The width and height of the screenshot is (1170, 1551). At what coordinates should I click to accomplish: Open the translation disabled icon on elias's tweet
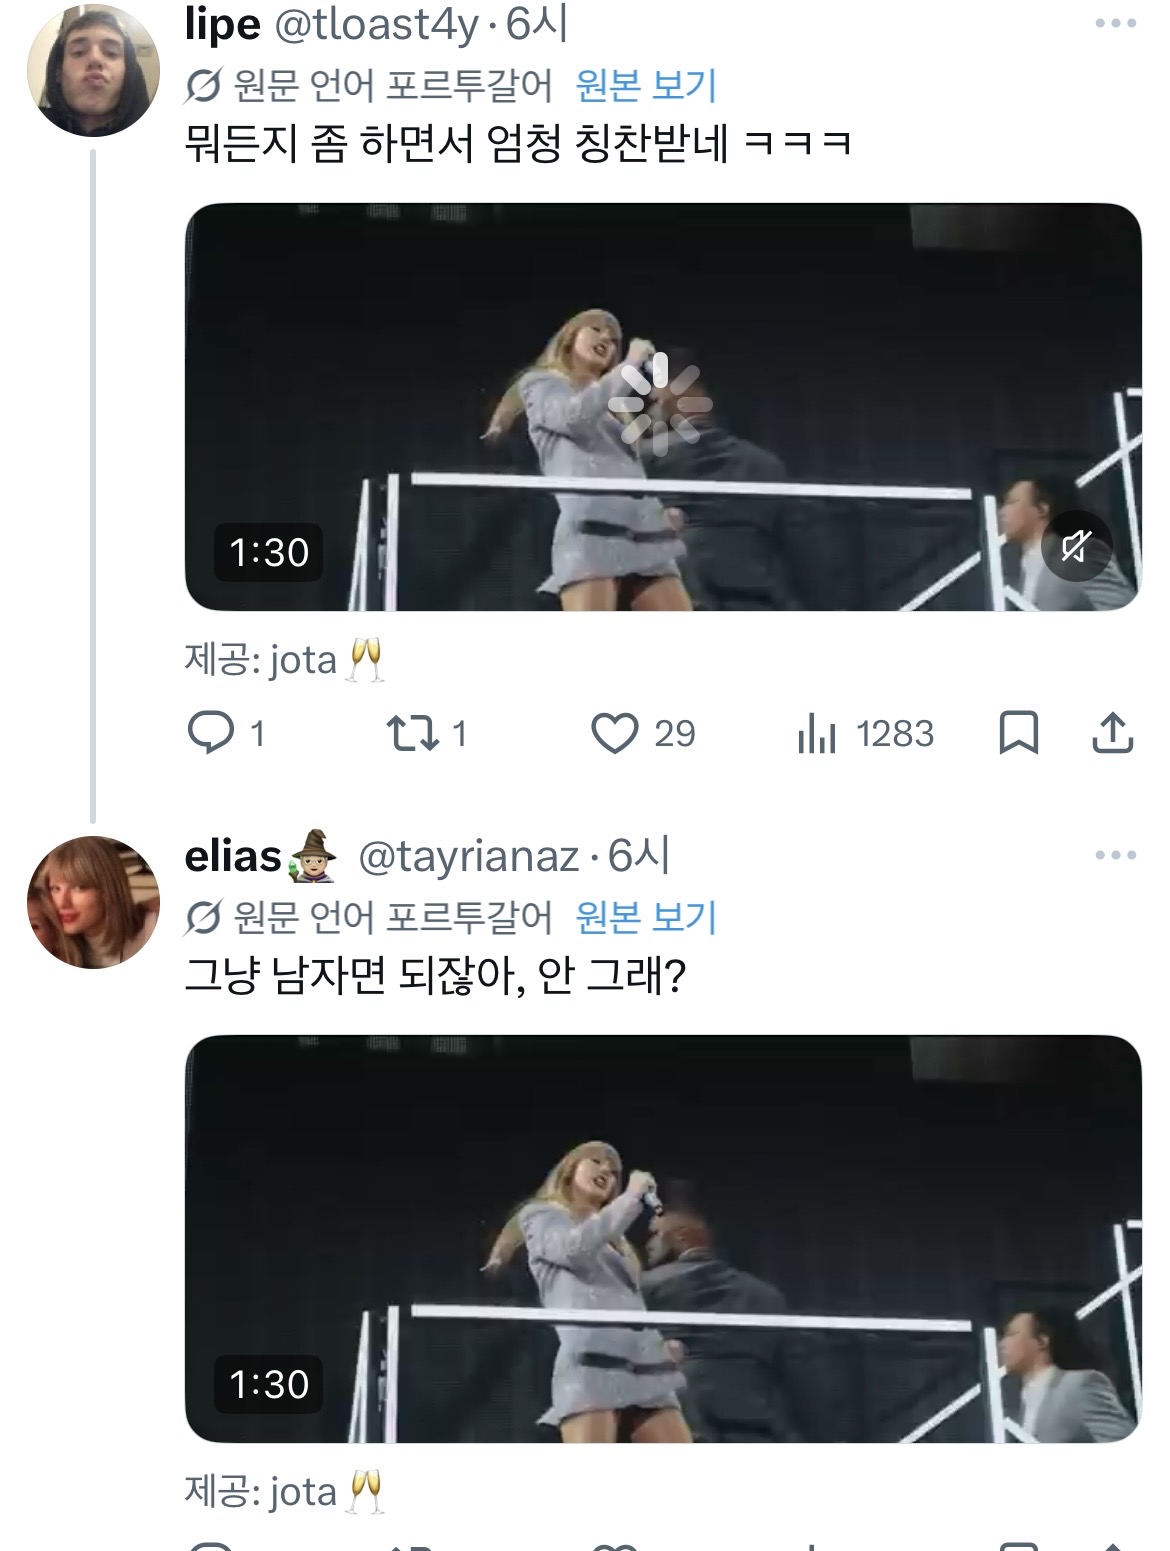point(203,917)
